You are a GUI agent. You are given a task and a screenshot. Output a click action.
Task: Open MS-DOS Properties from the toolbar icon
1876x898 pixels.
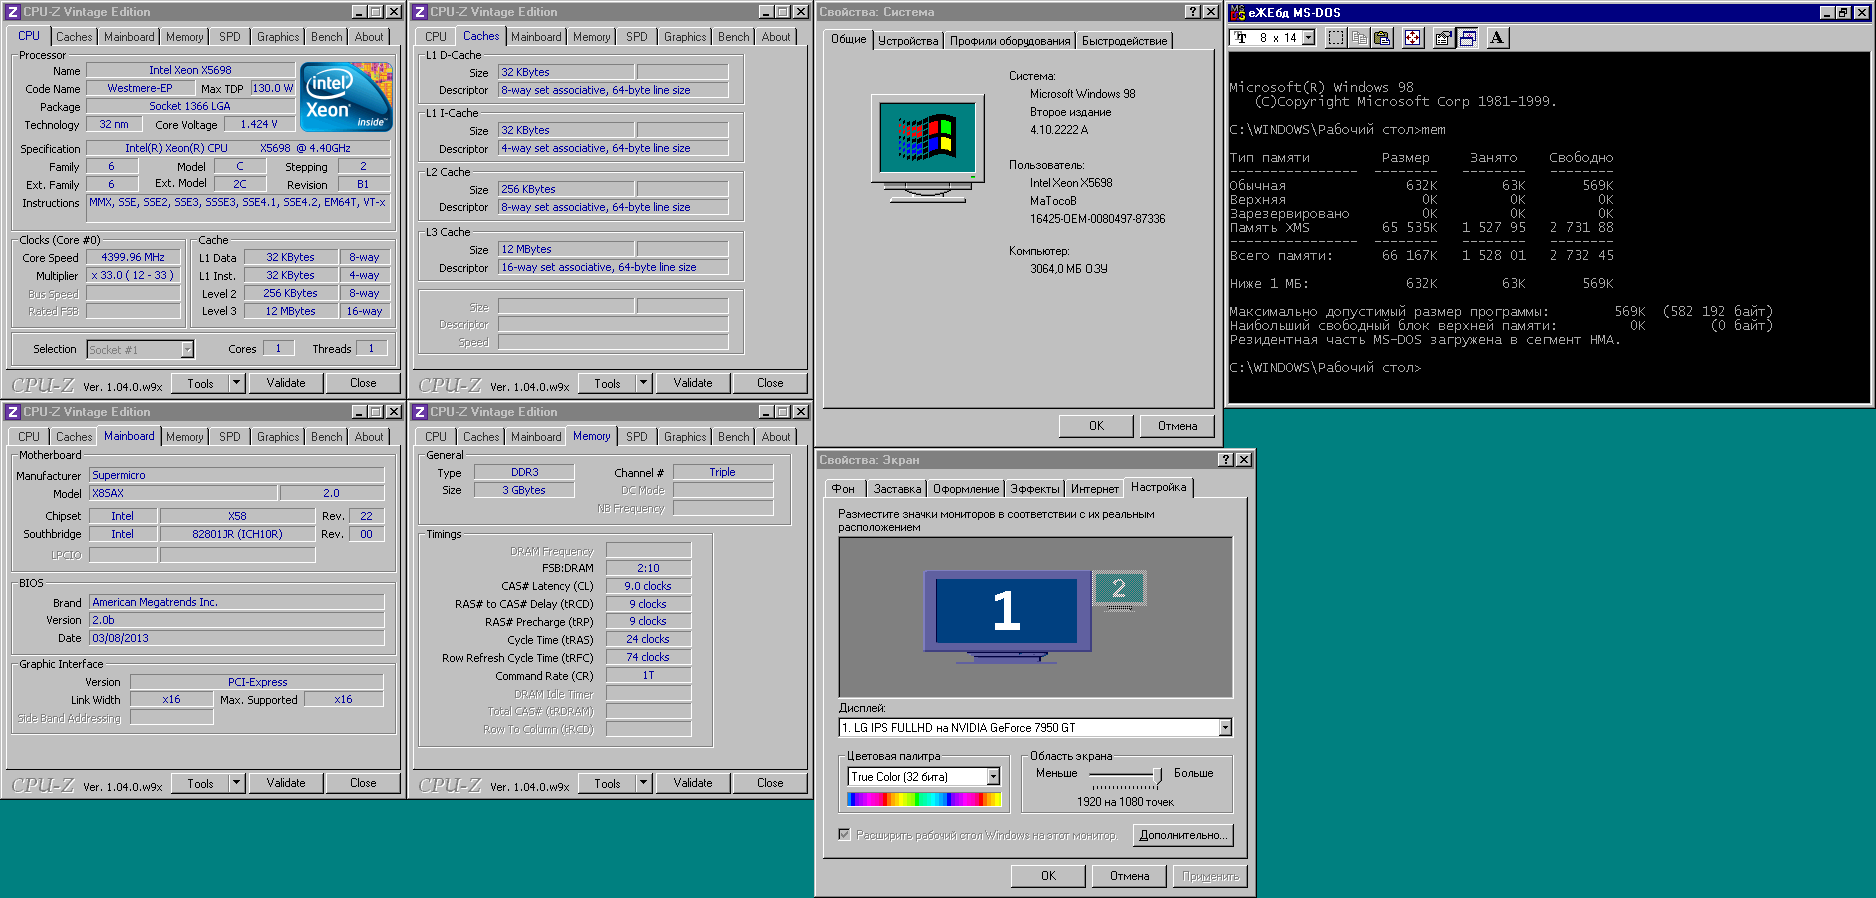tap(1443, 38)
